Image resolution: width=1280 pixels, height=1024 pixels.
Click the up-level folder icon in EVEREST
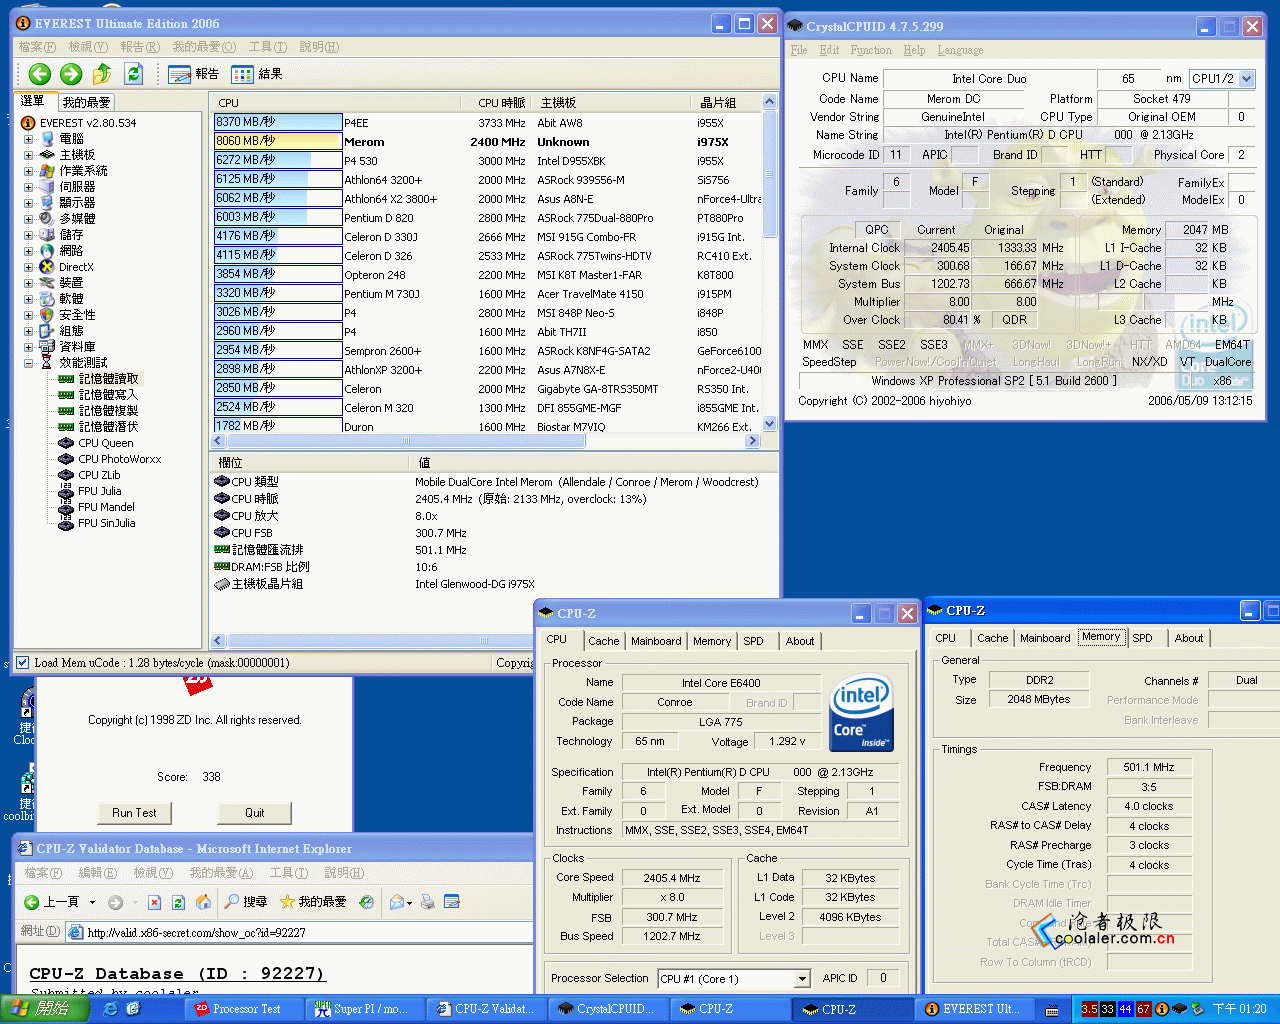coord(102,73)
